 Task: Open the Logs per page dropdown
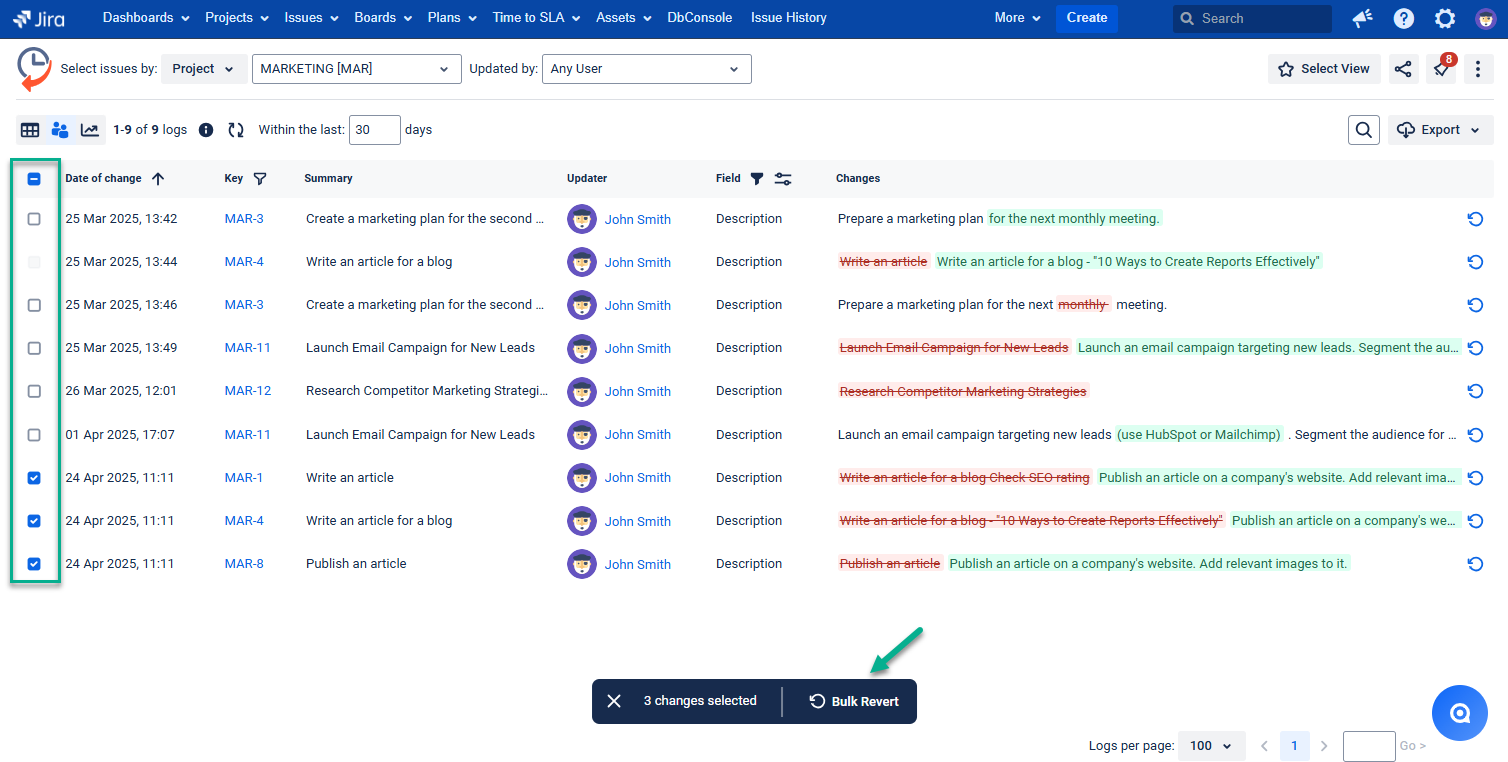[1211, 745]
